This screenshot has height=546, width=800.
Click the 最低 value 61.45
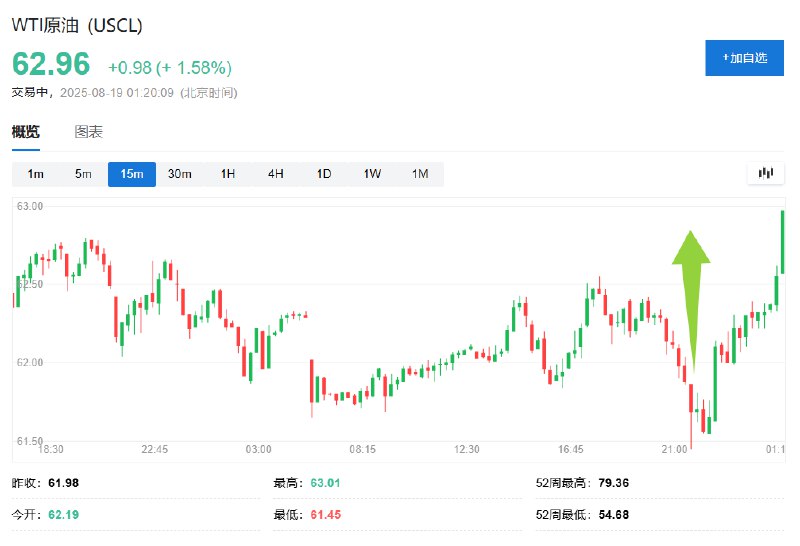[x=326, y=514]
